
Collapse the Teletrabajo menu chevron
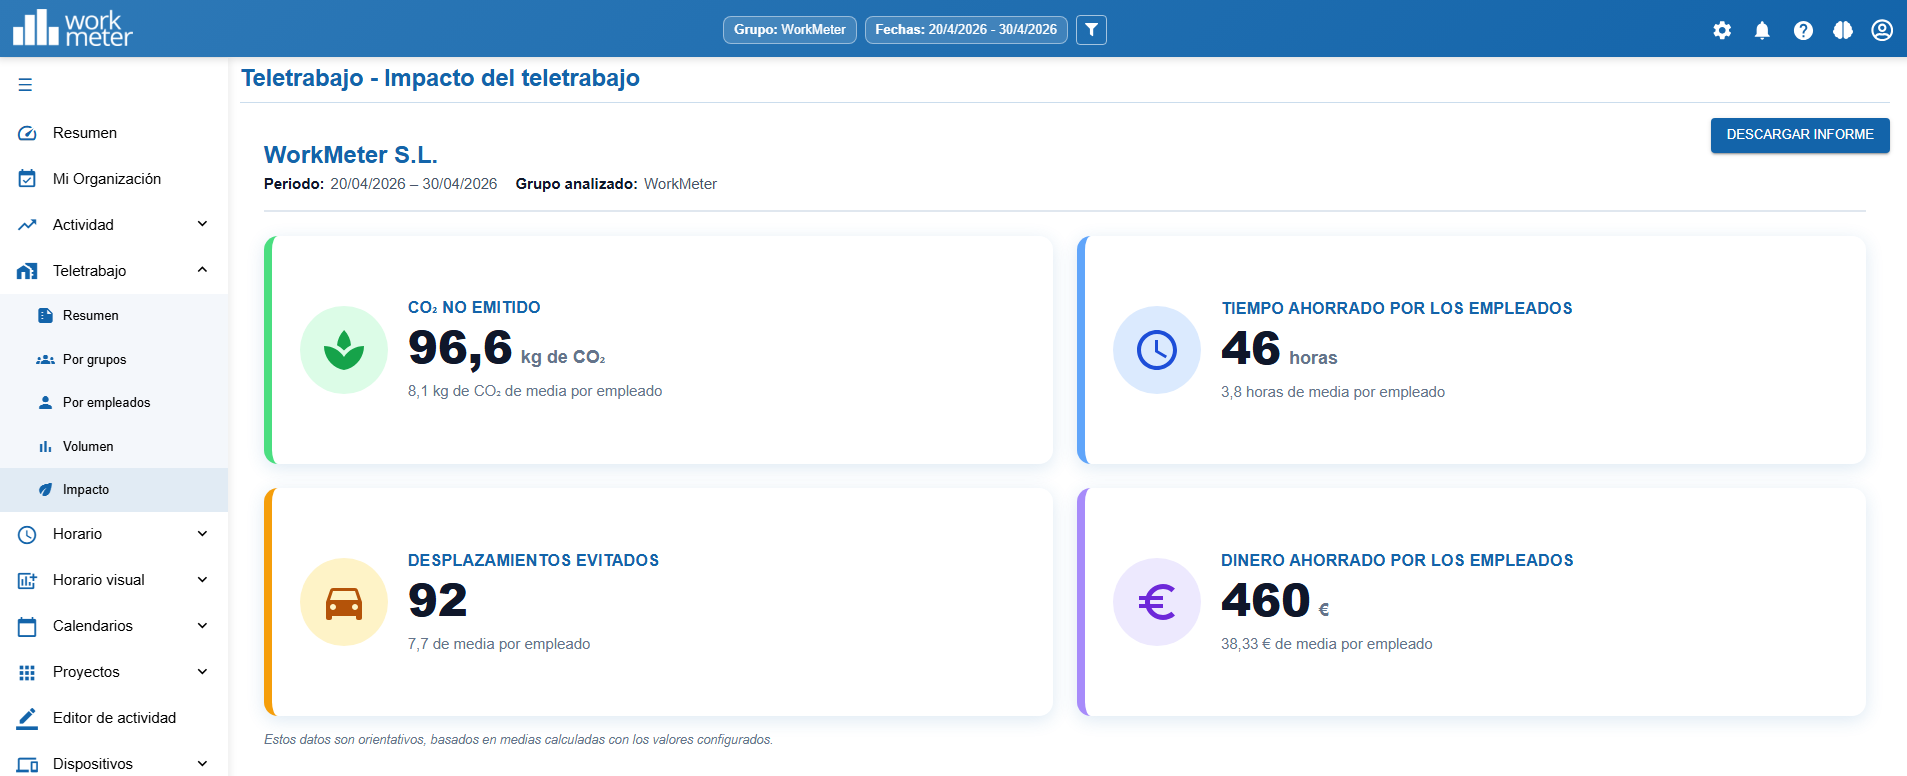pyautogui.click(x=202, y=270)
